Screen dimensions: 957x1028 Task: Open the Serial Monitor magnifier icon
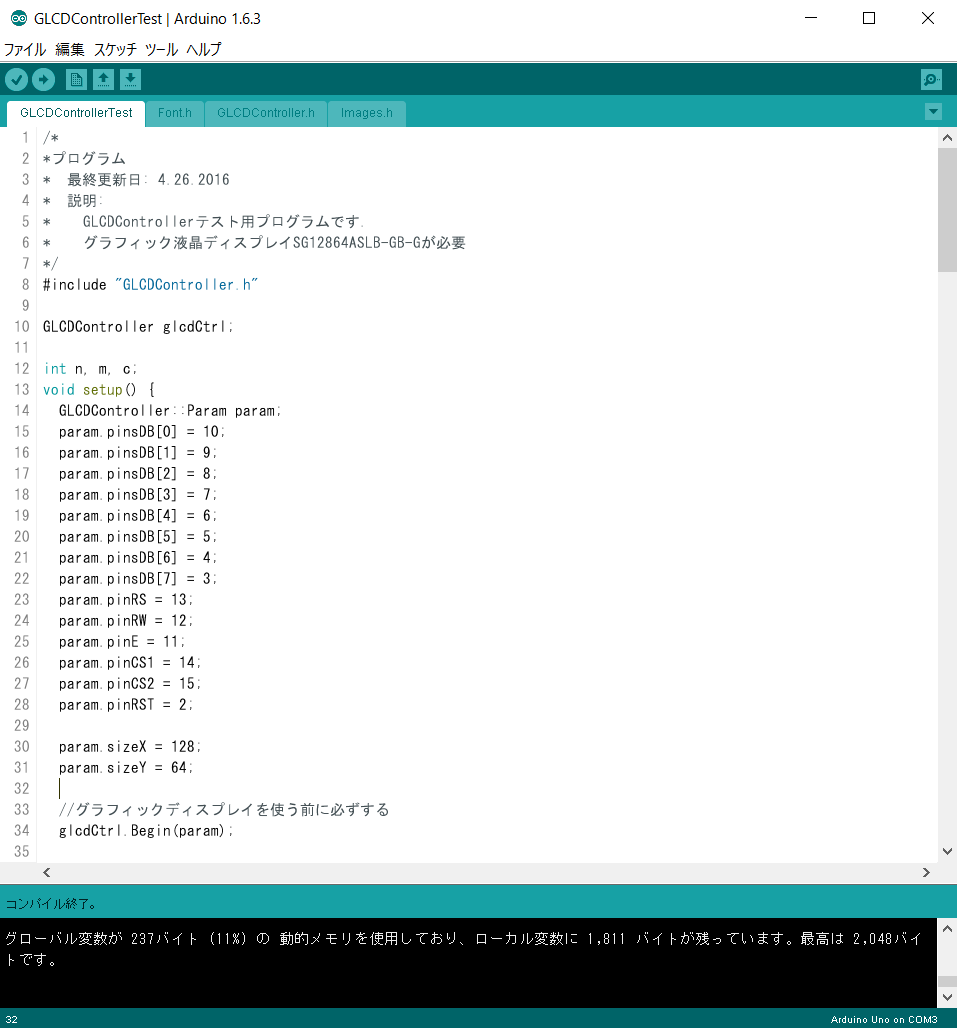point(931,80)
